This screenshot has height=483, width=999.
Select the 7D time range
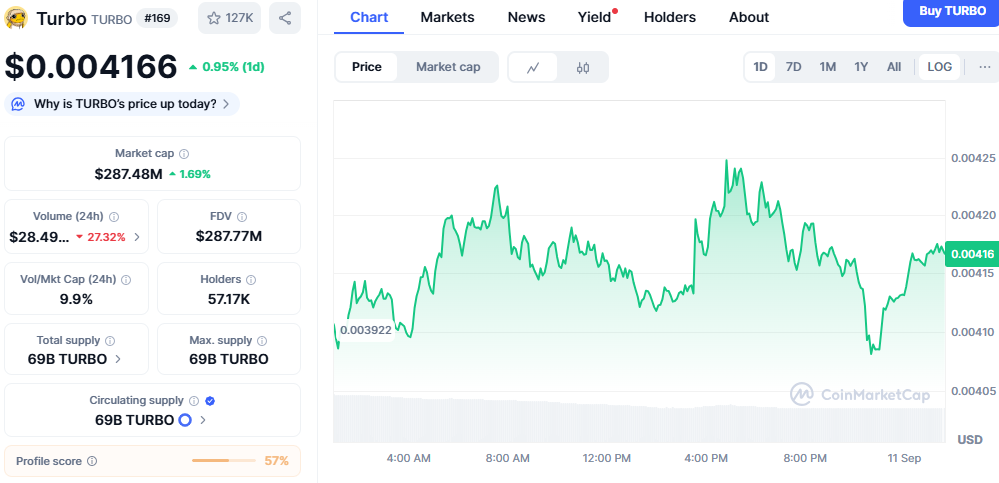pos(793,67)
